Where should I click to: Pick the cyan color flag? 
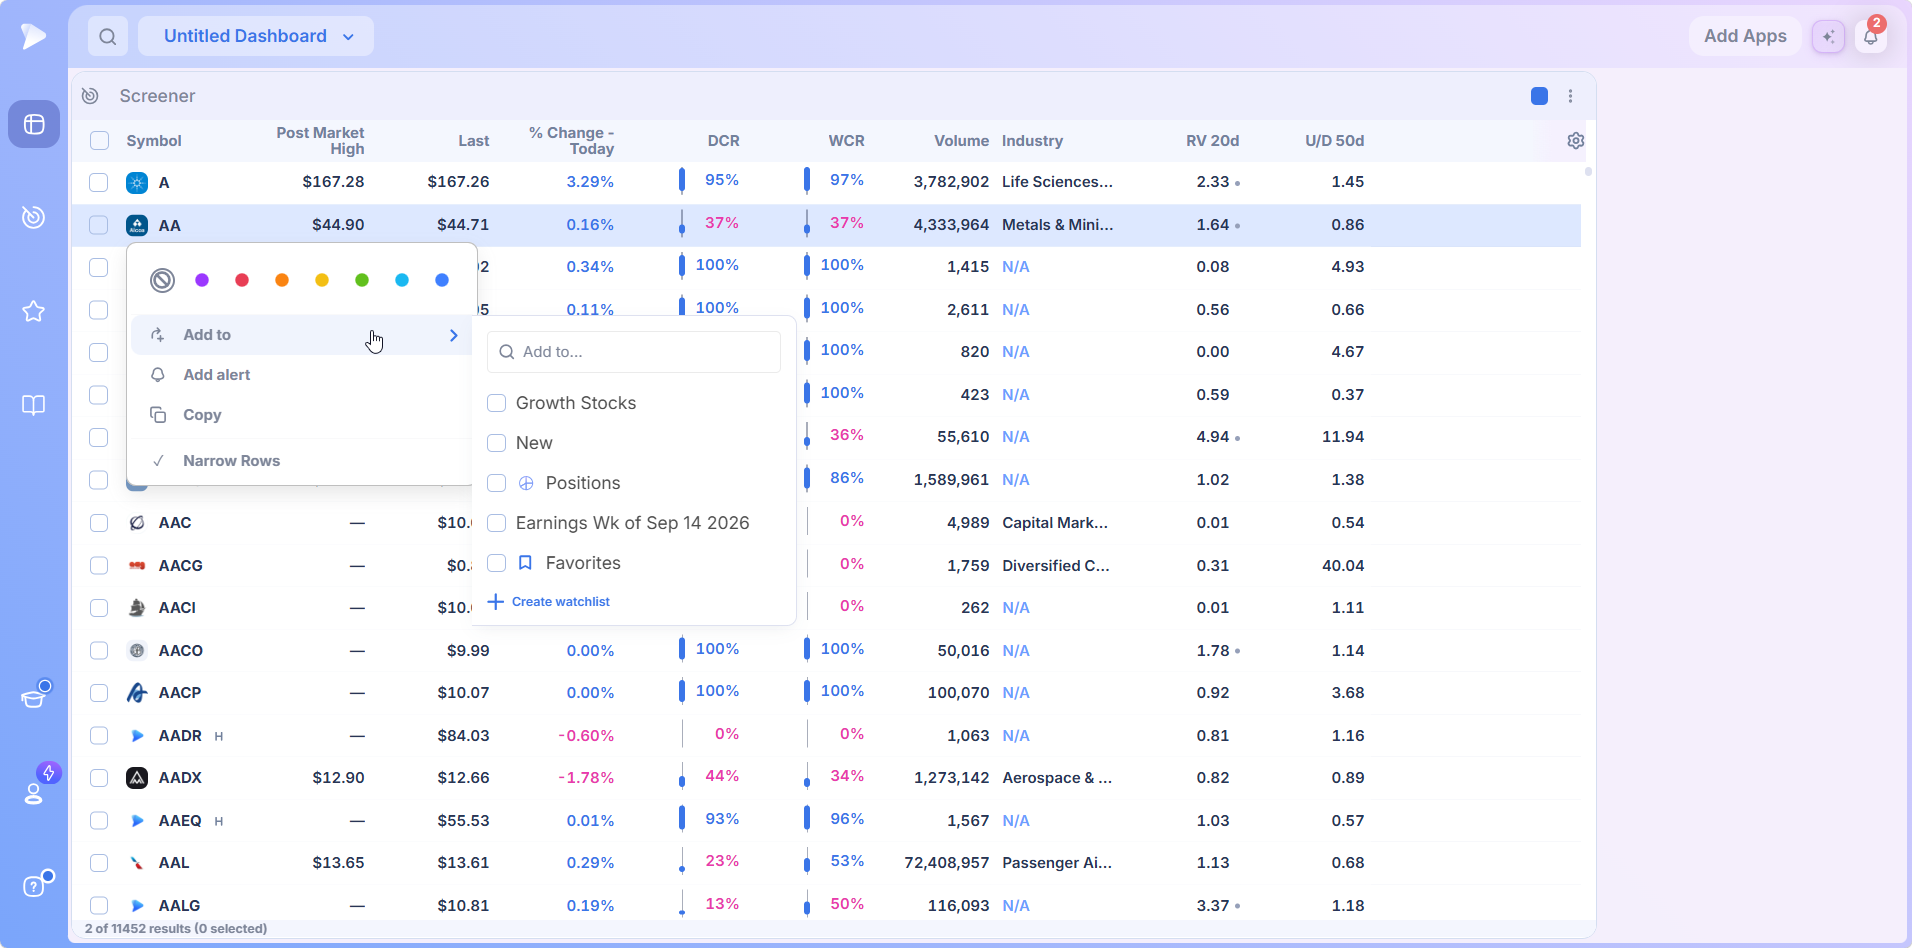(402, 280)
